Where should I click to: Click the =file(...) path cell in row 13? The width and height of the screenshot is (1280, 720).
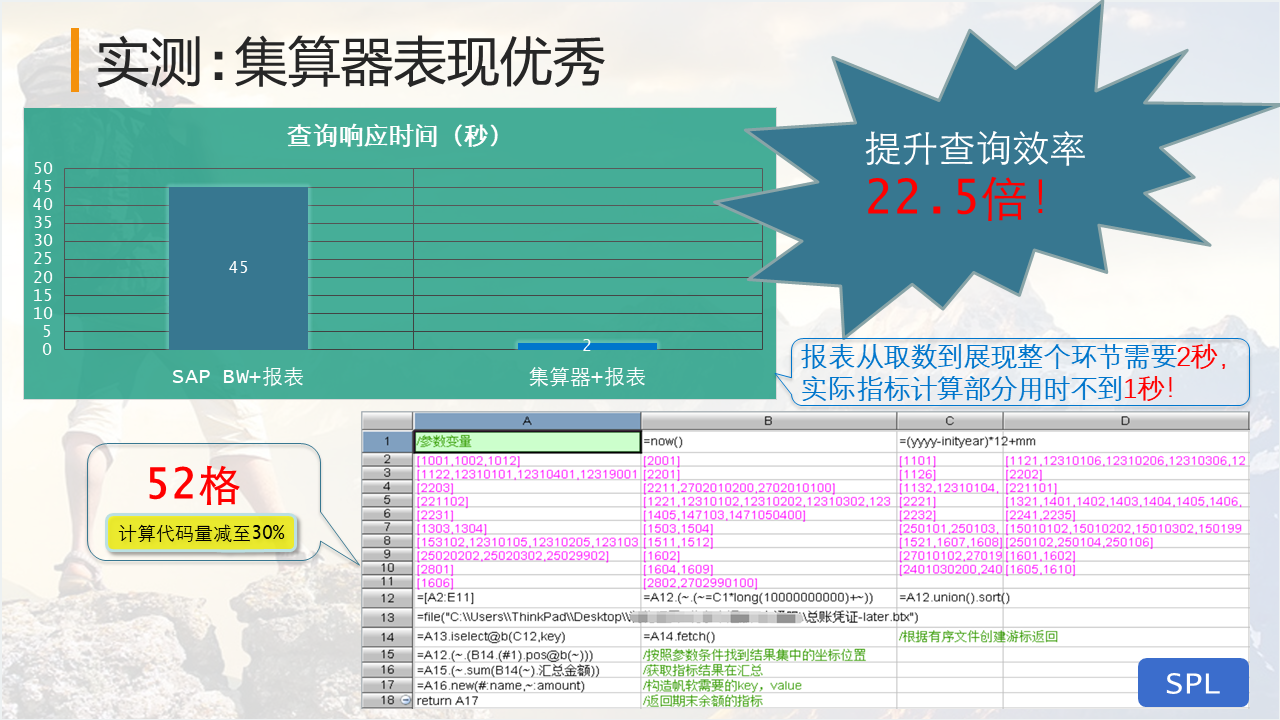pyautogui.click(x=668, y=617)
